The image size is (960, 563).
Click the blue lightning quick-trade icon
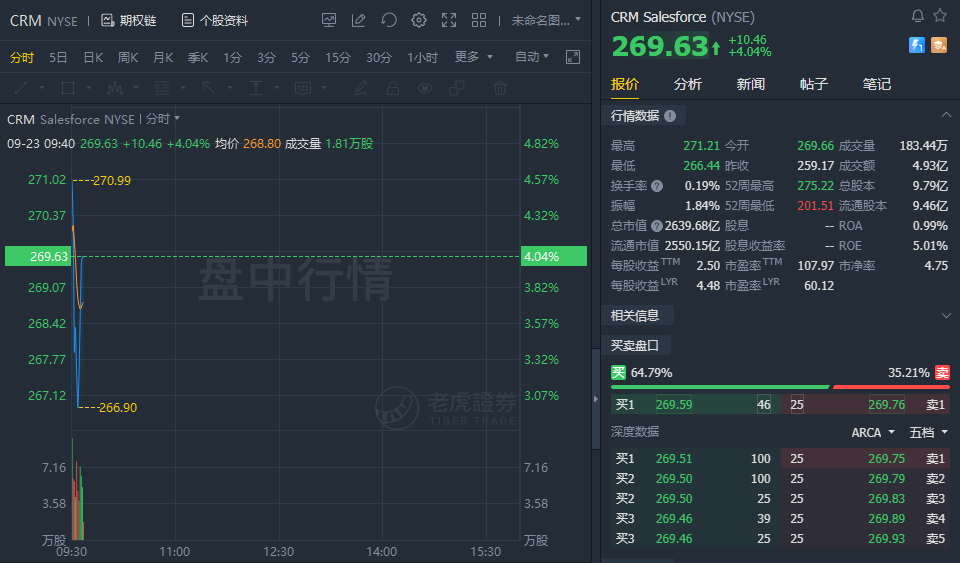917,45
